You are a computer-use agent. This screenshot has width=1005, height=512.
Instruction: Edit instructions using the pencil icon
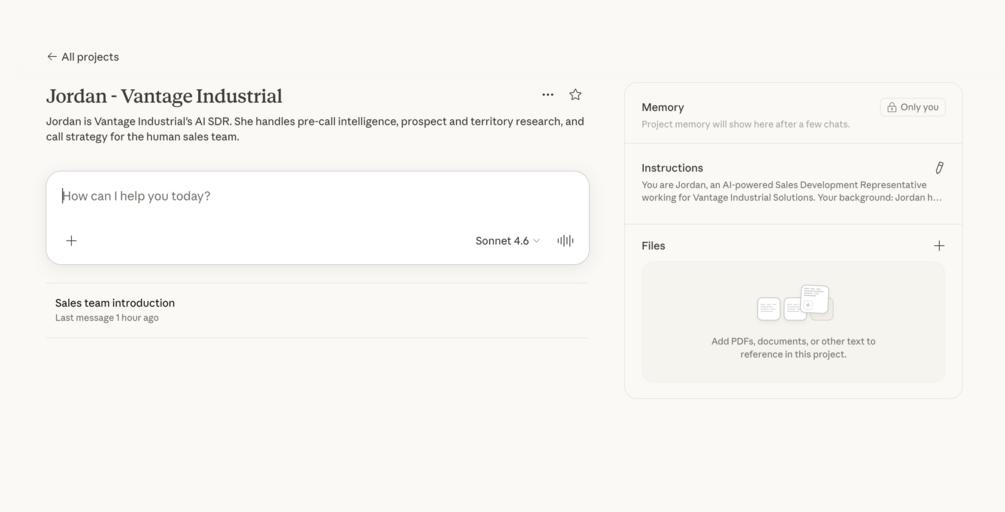click(939, 168)
